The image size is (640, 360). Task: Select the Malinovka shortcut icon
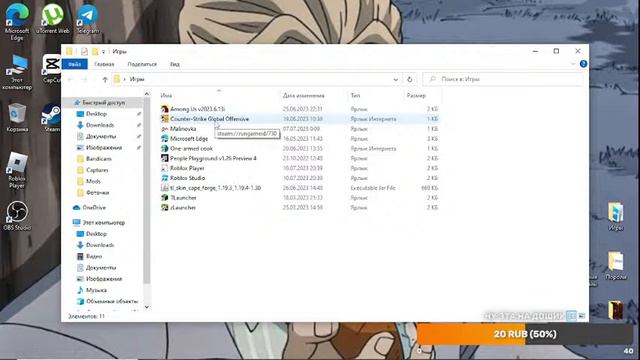tap(164, 129)
